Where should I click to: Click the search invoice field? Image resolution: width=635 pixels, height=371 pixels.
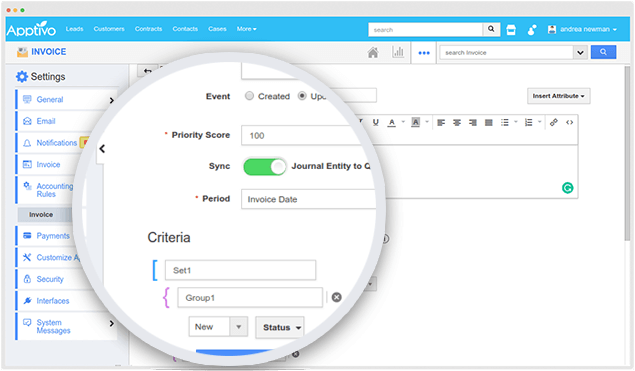(x=506, y=53)
